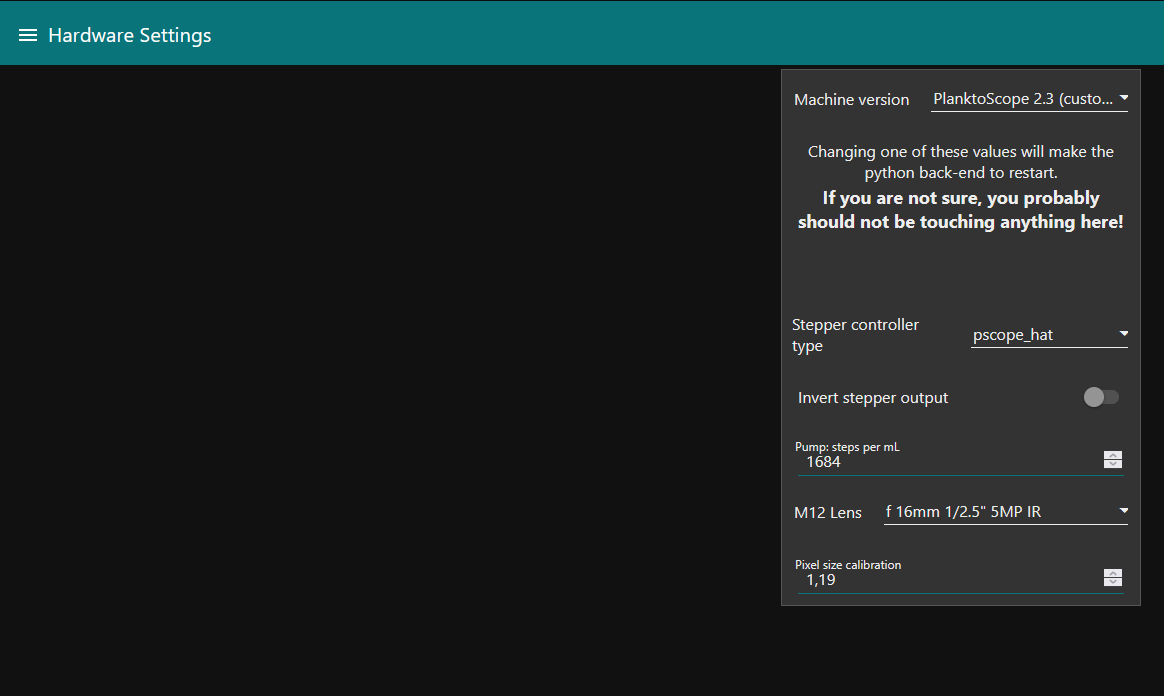Open the f 16mm lens selector

[x=996, y=512]
